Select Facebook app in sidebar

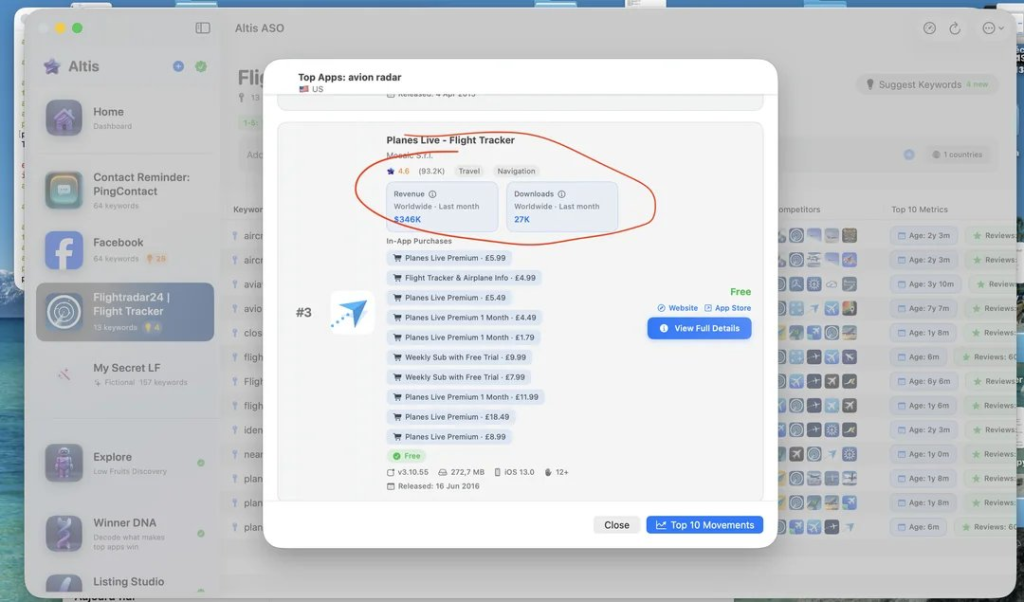124,250
